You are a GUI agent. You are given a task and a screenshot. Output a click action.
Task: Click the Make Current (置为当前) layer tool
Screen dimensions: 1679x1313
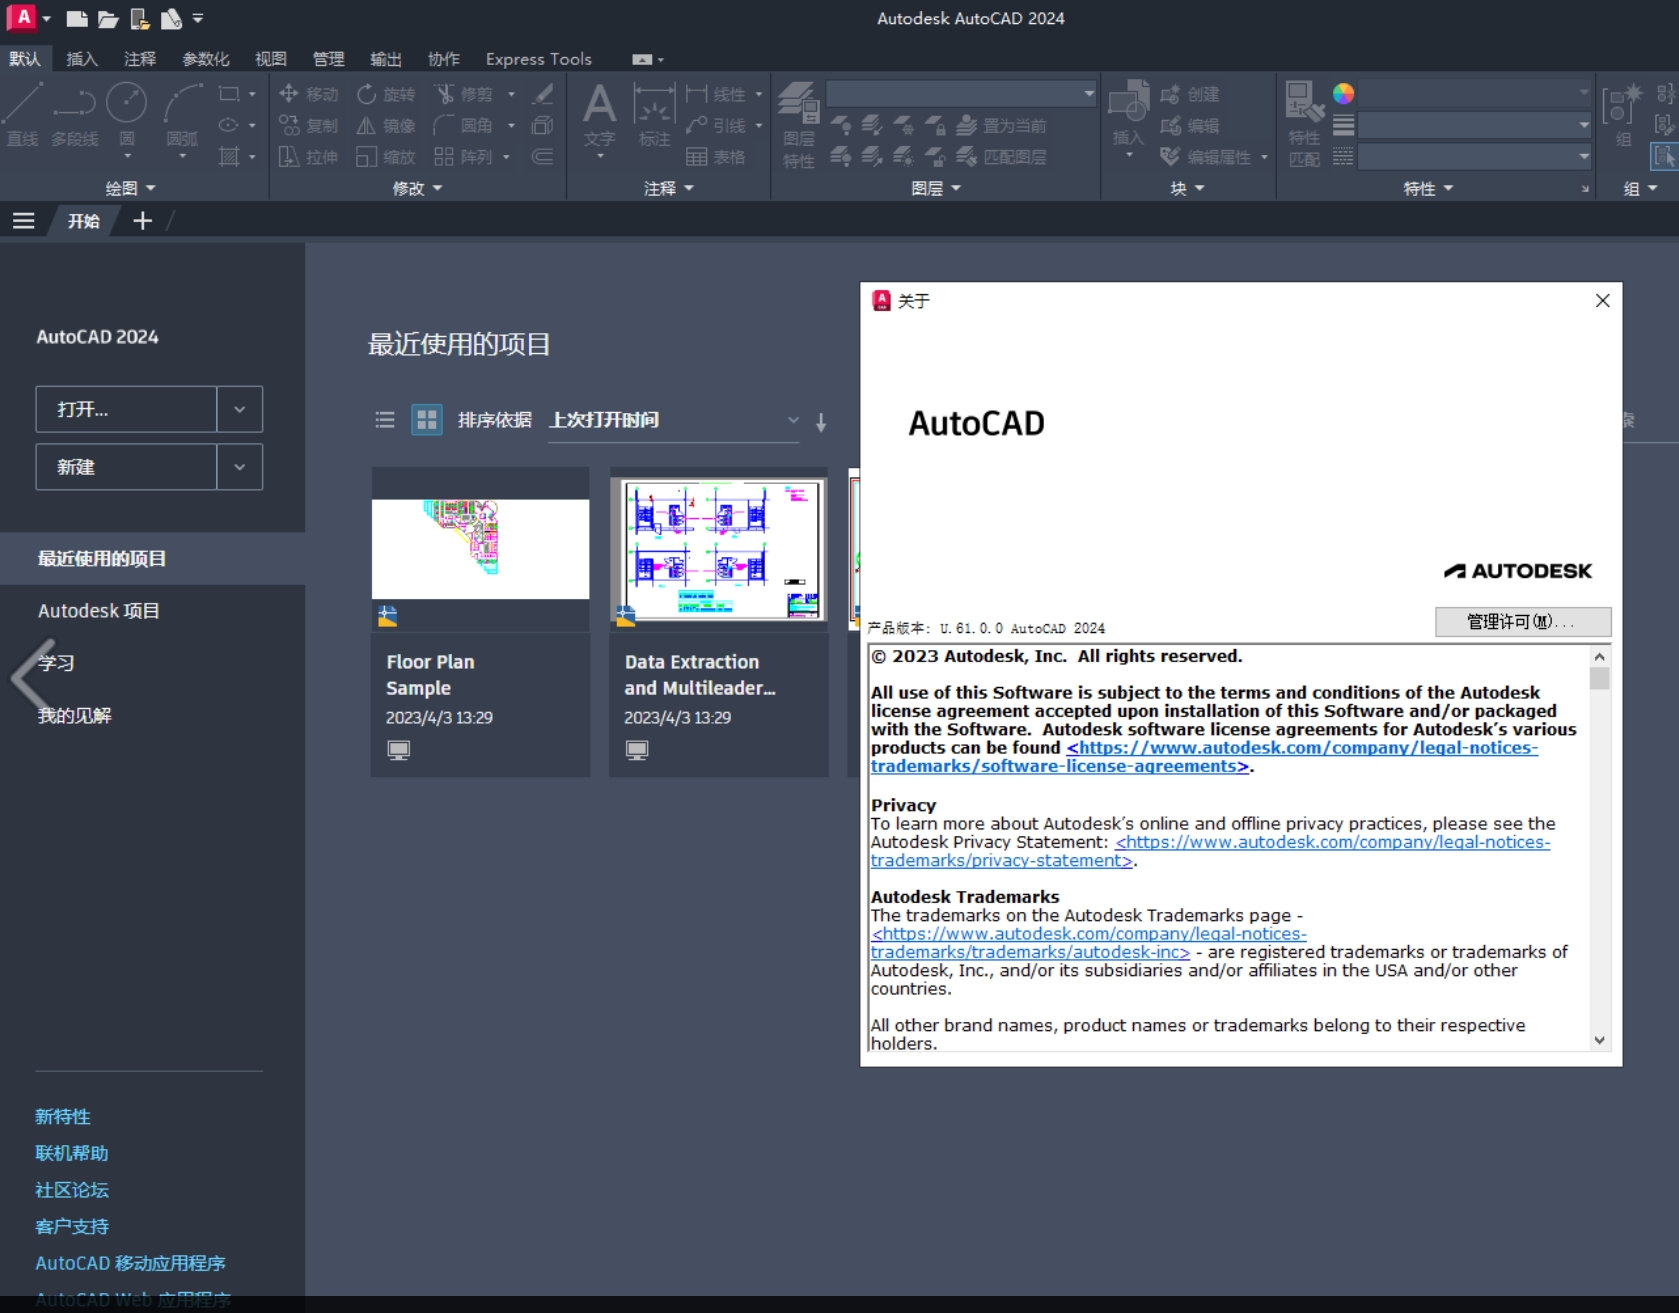(1001, 126)
